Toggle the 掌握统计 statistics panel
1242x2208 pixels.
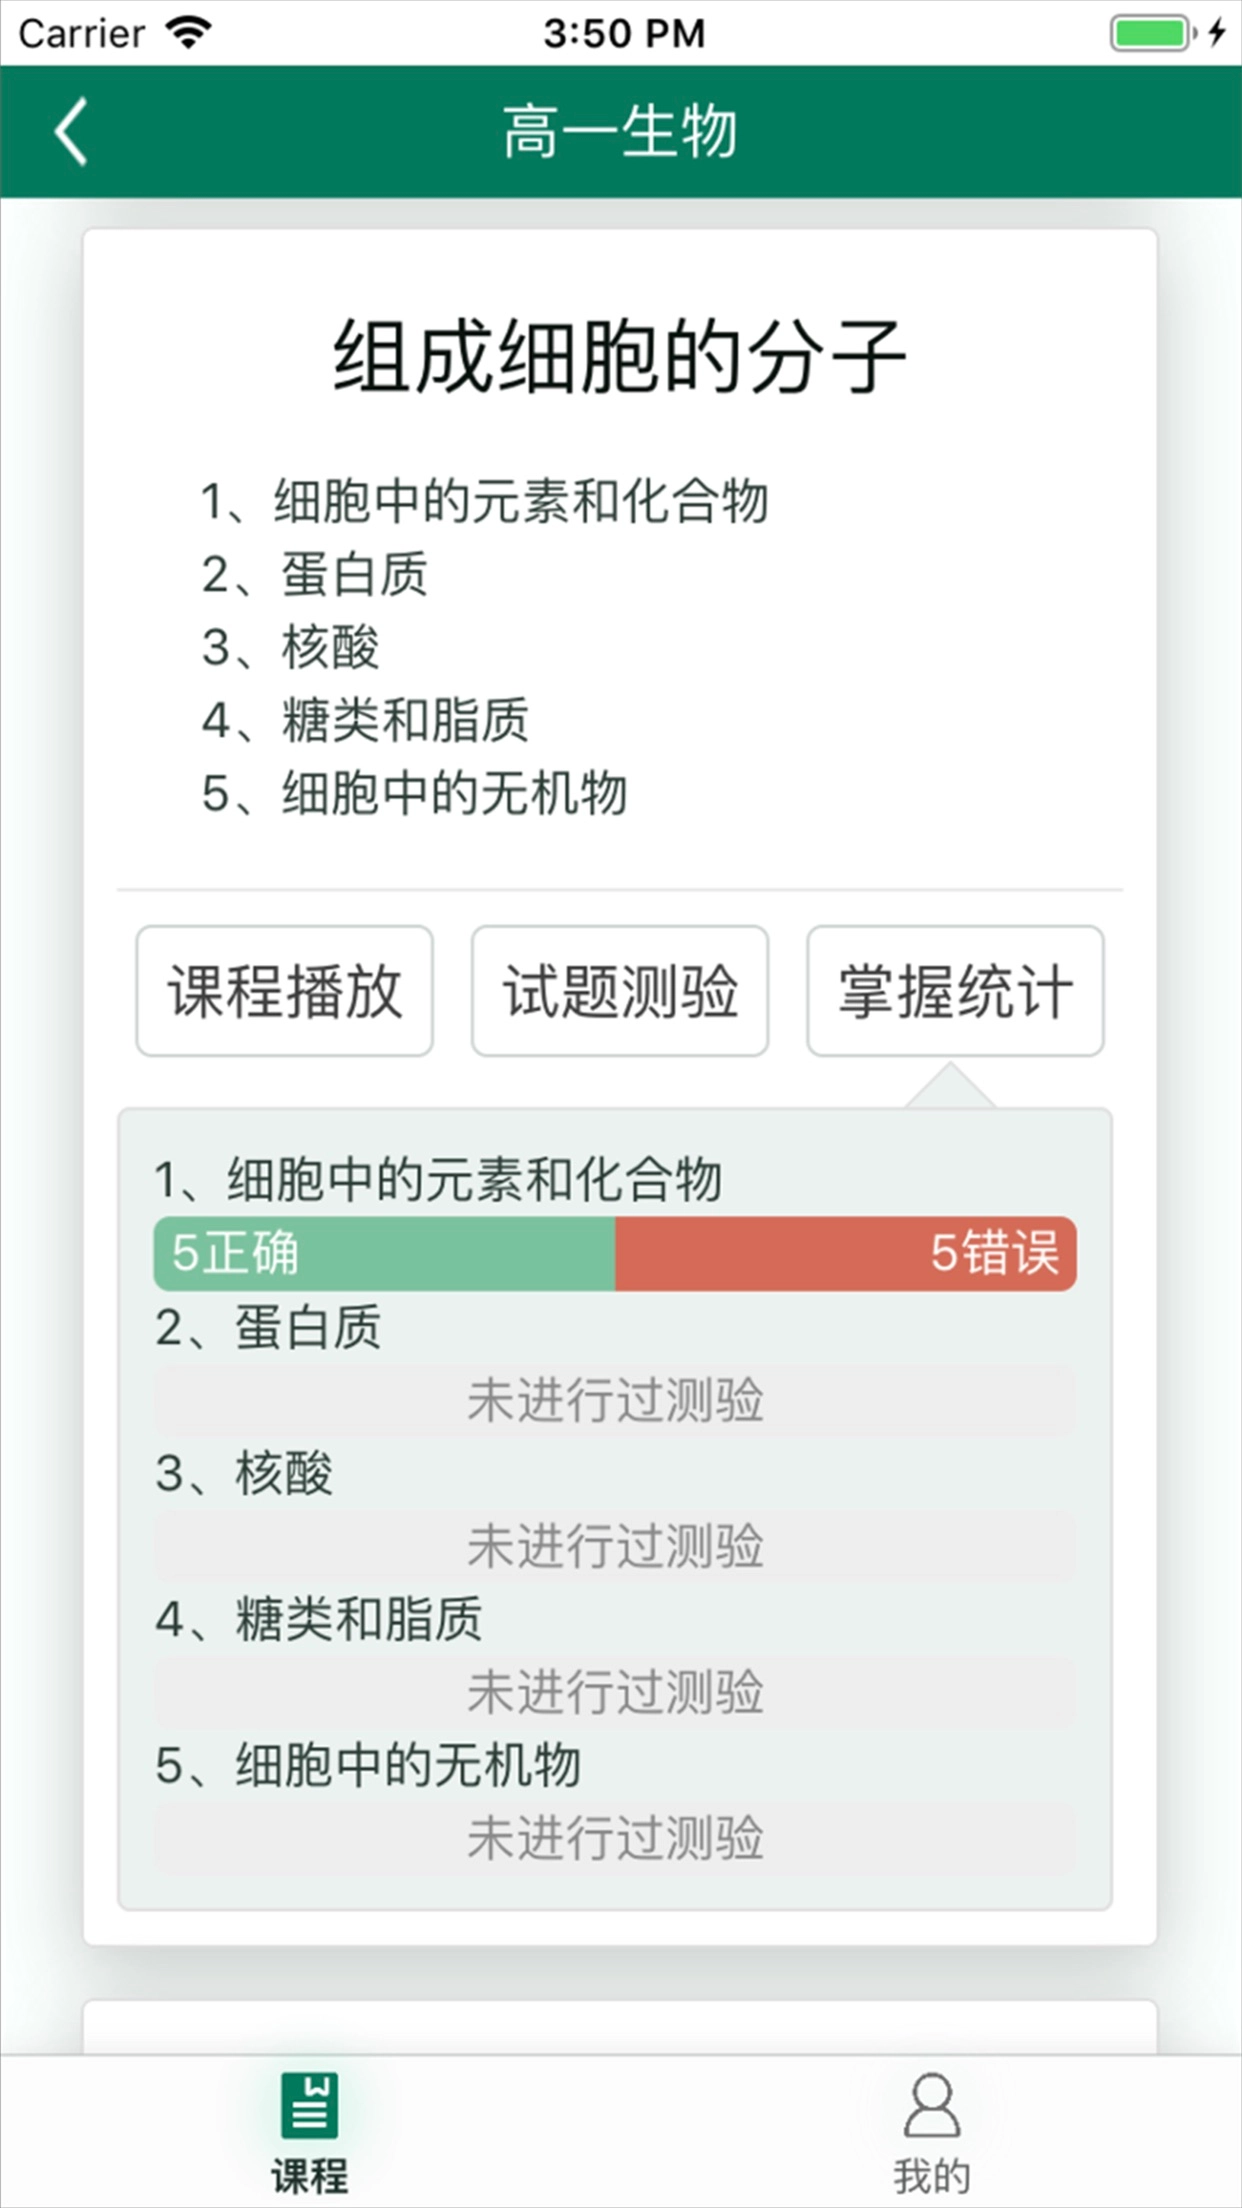click(954, 988)
